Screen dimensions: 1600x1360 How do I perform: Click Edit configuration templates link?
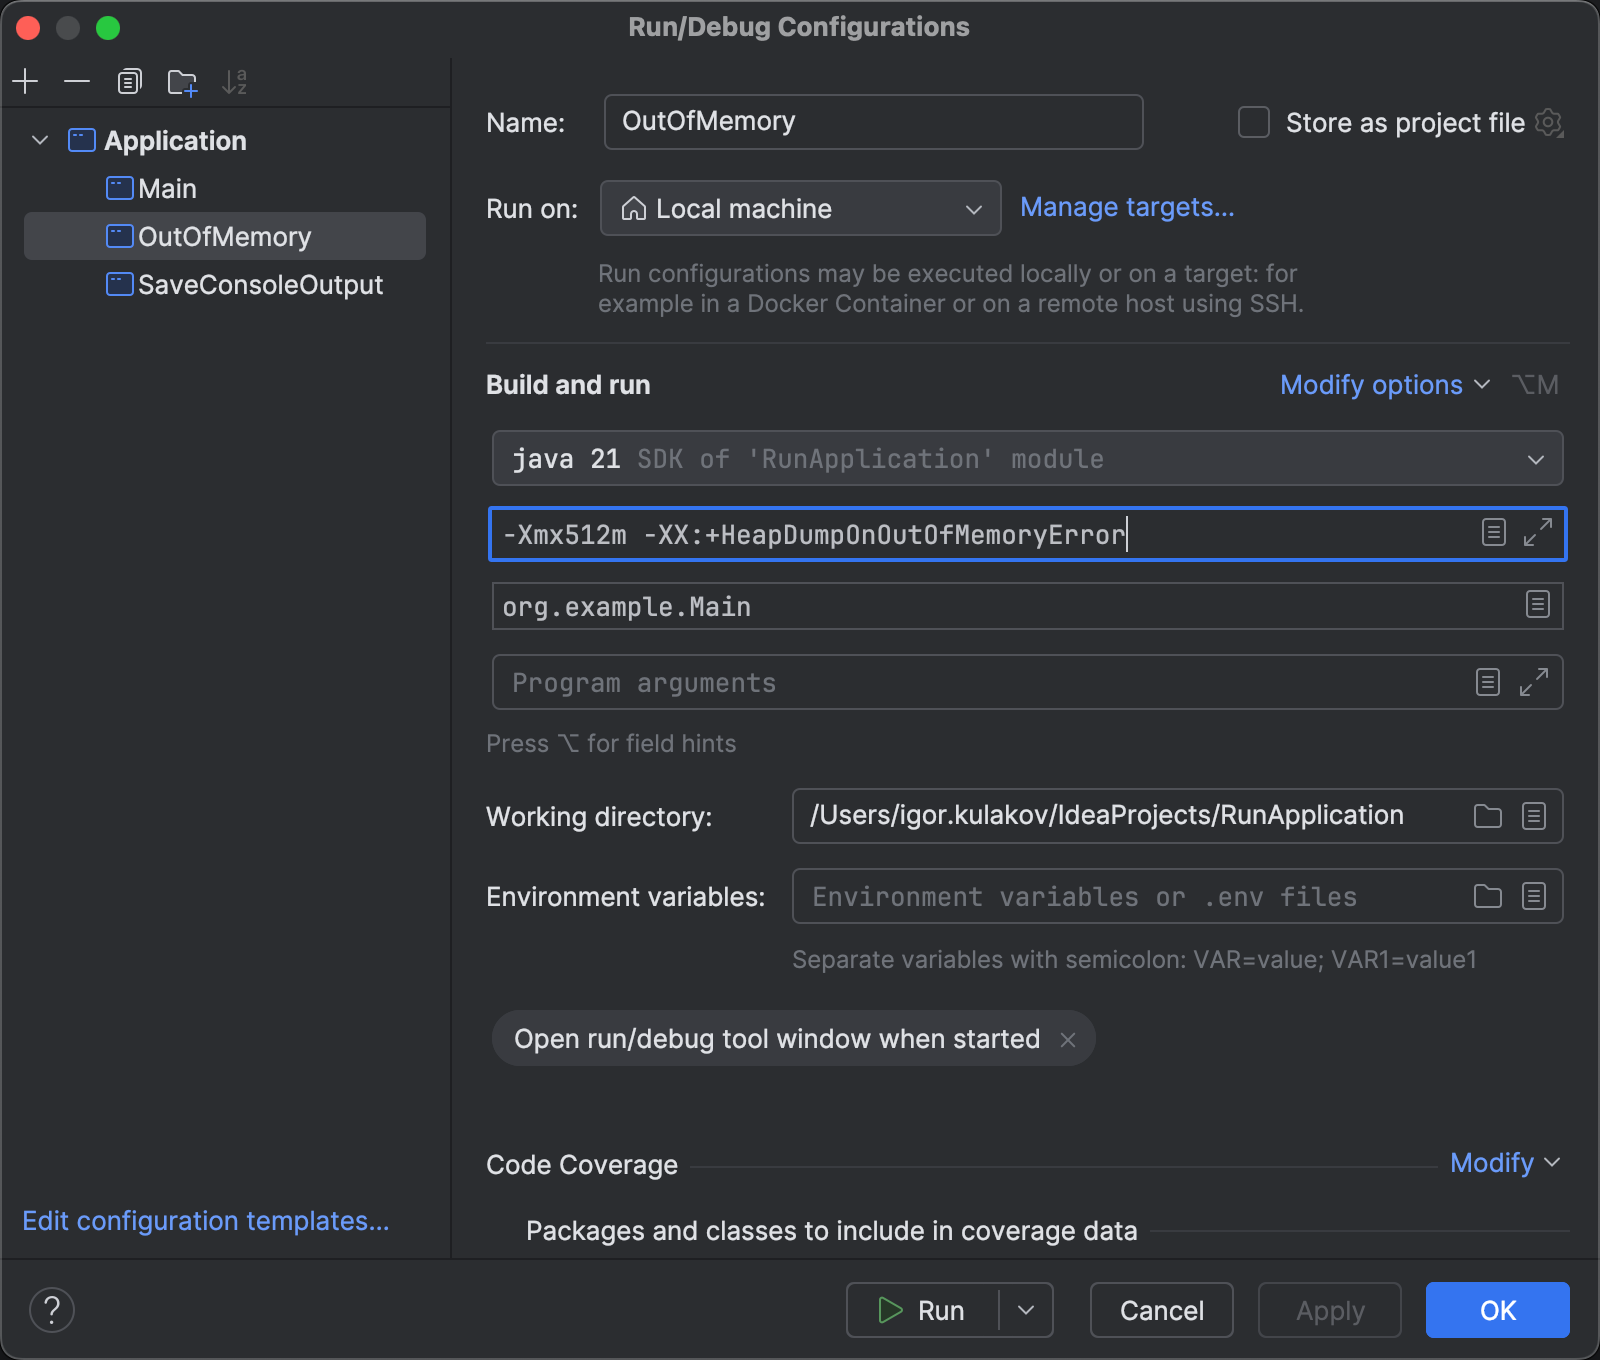[x=206, y=1221]
